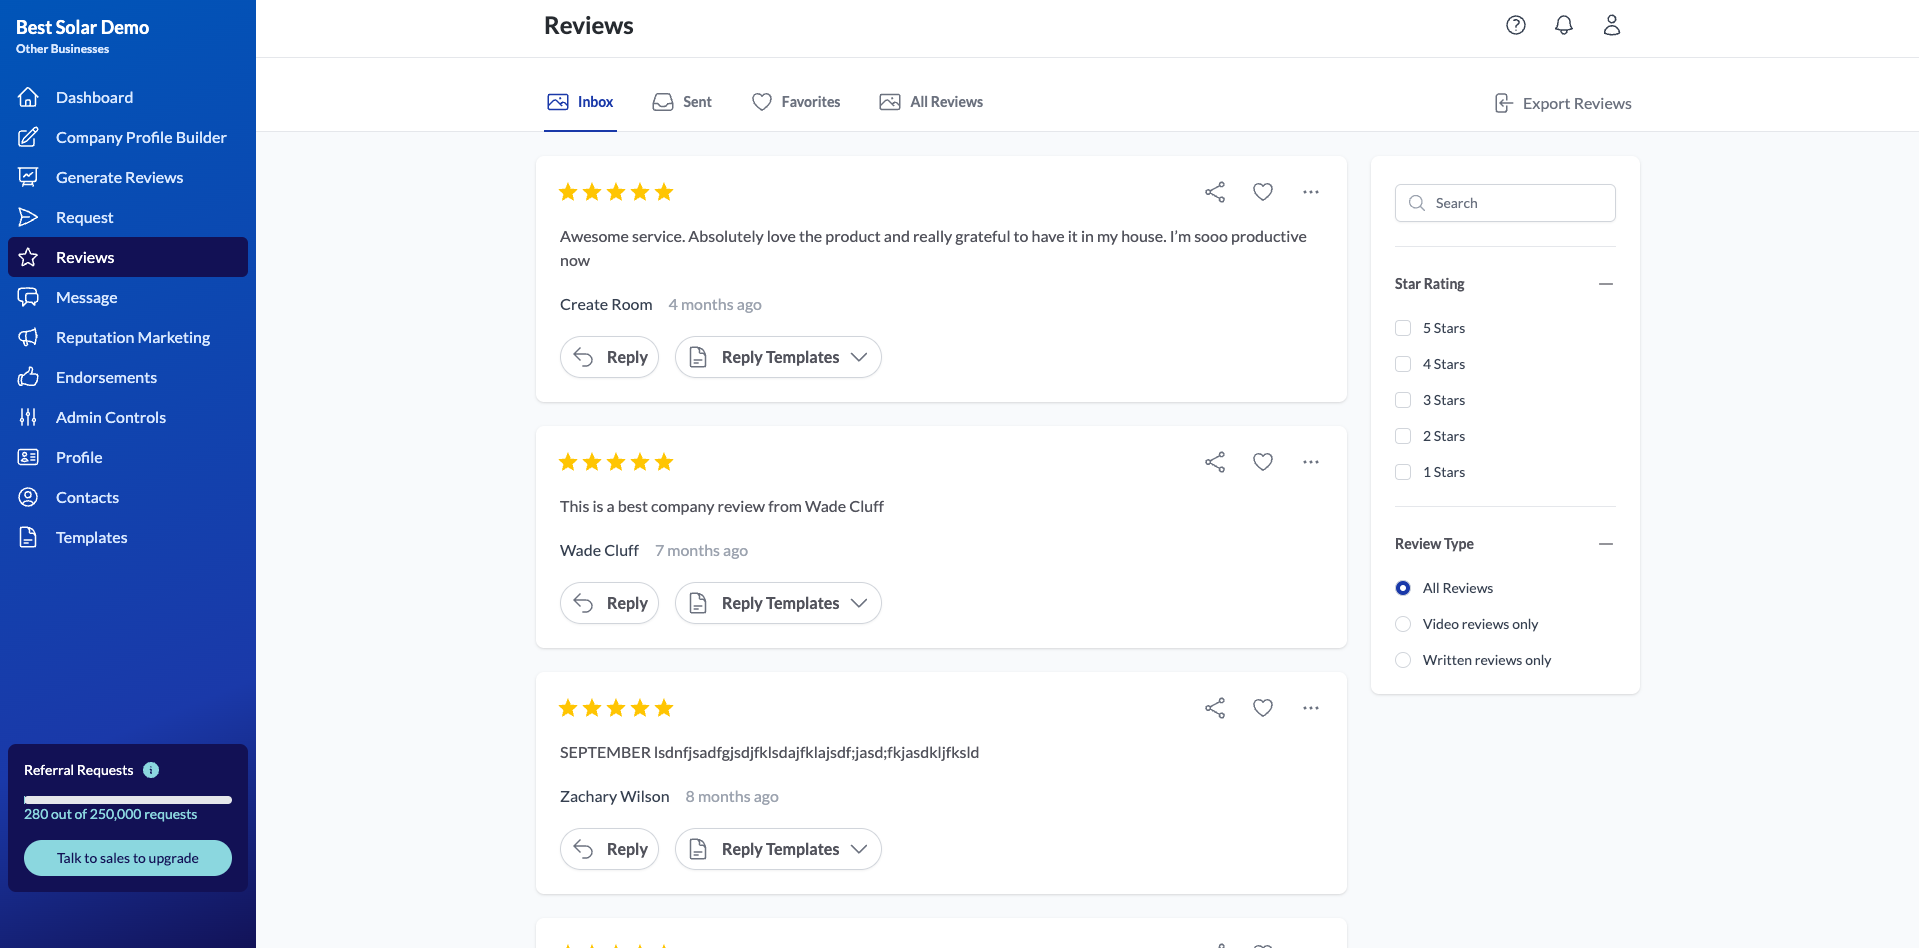Open Reply Templates for the Create Room review
This screenshot has height=948, width=1919.
click(x=778, y=357)
